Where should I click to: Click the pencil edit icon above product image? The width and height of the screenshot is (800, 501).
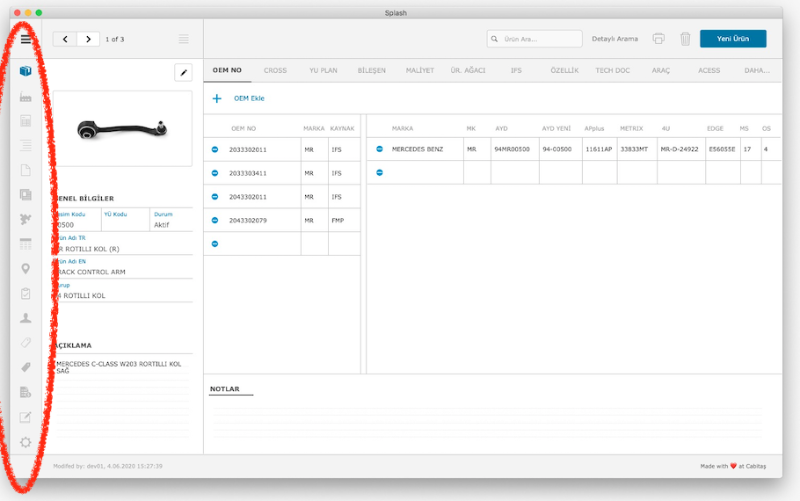tap(183, 72)
